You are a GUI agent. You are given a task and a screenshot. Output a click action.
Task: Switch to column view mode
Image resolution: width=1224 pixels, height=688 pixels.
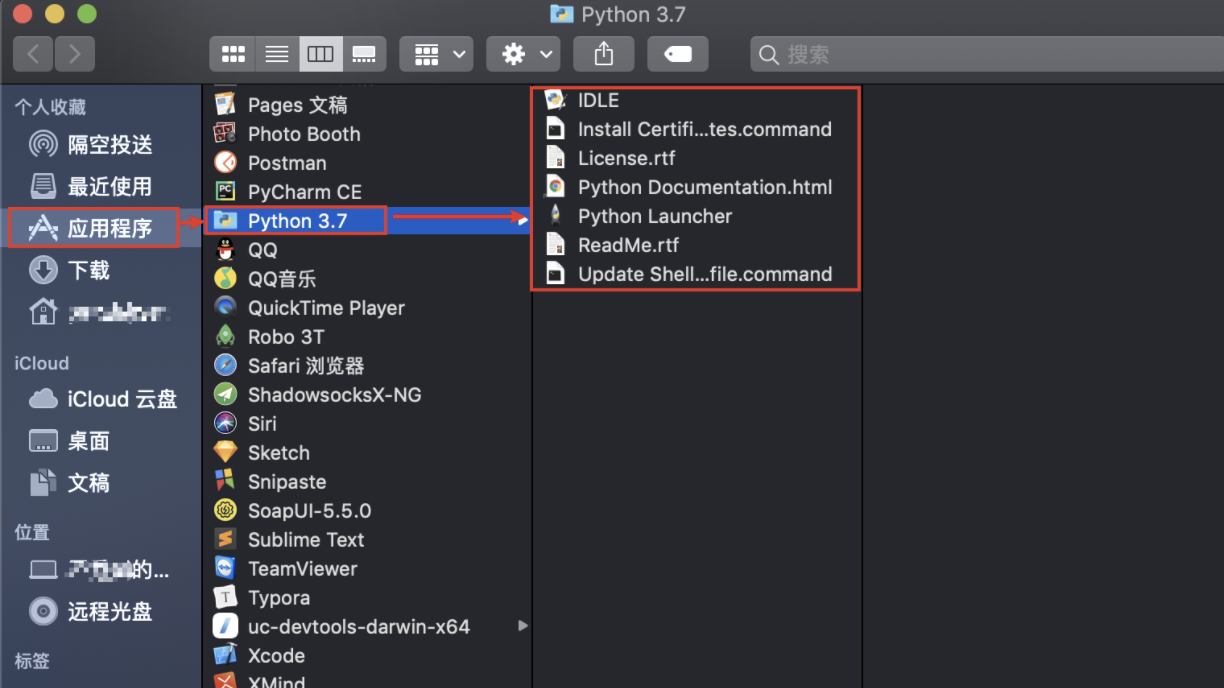pyautogui.click(x=321, y=54)
